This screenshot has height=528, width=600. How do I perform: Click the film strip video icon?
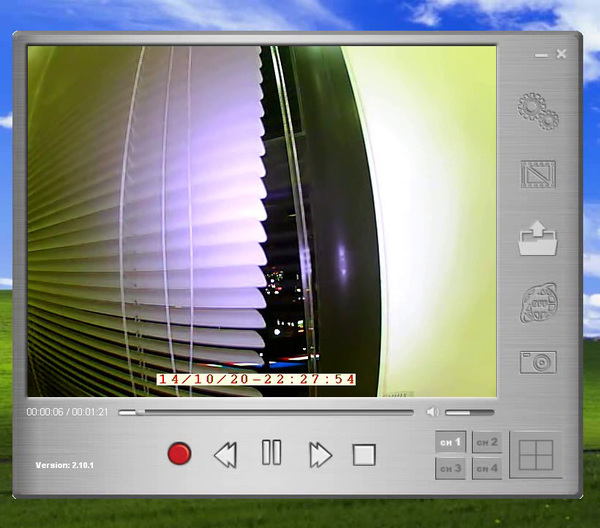tap(537, 175)
